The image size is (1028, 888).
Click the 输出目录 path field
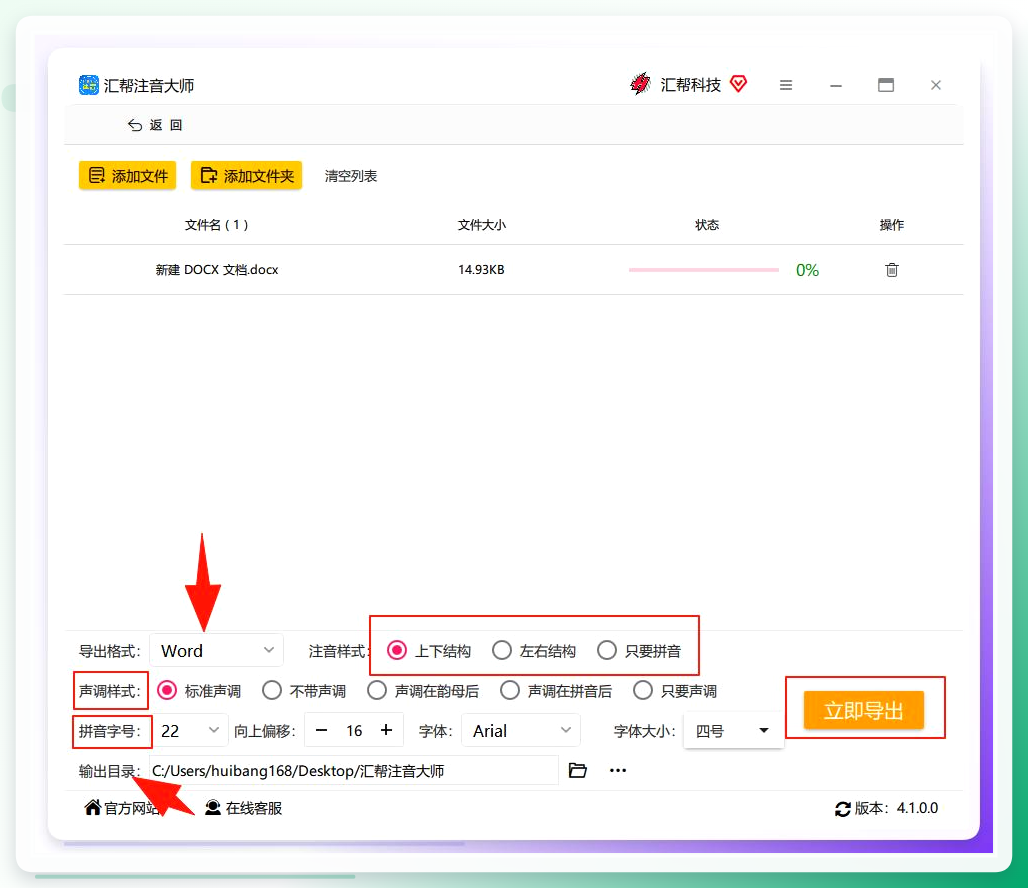click(x=354, y=771)
